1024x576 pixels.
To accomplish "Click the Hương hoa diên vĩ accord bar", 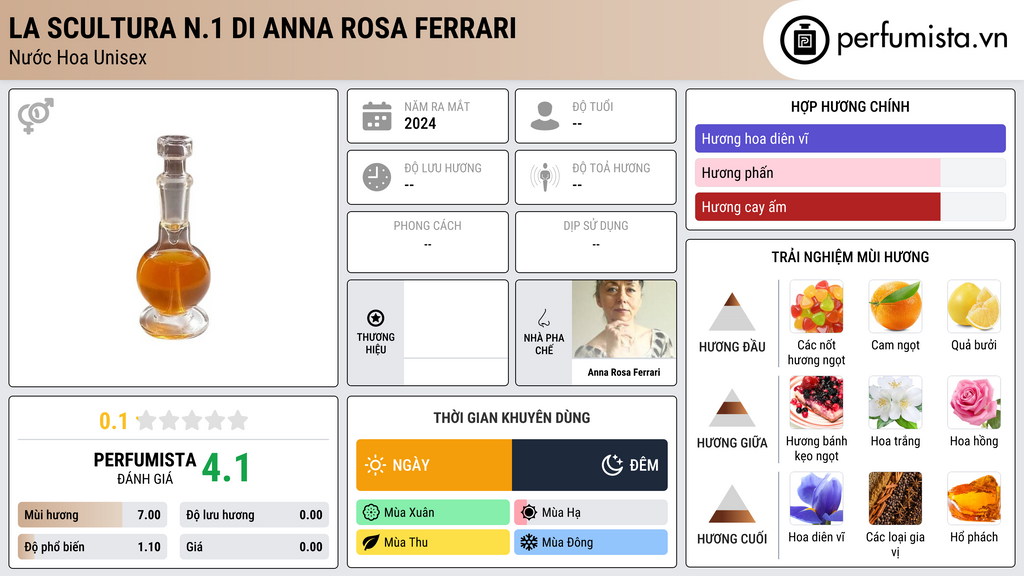I will pos(850,138).
